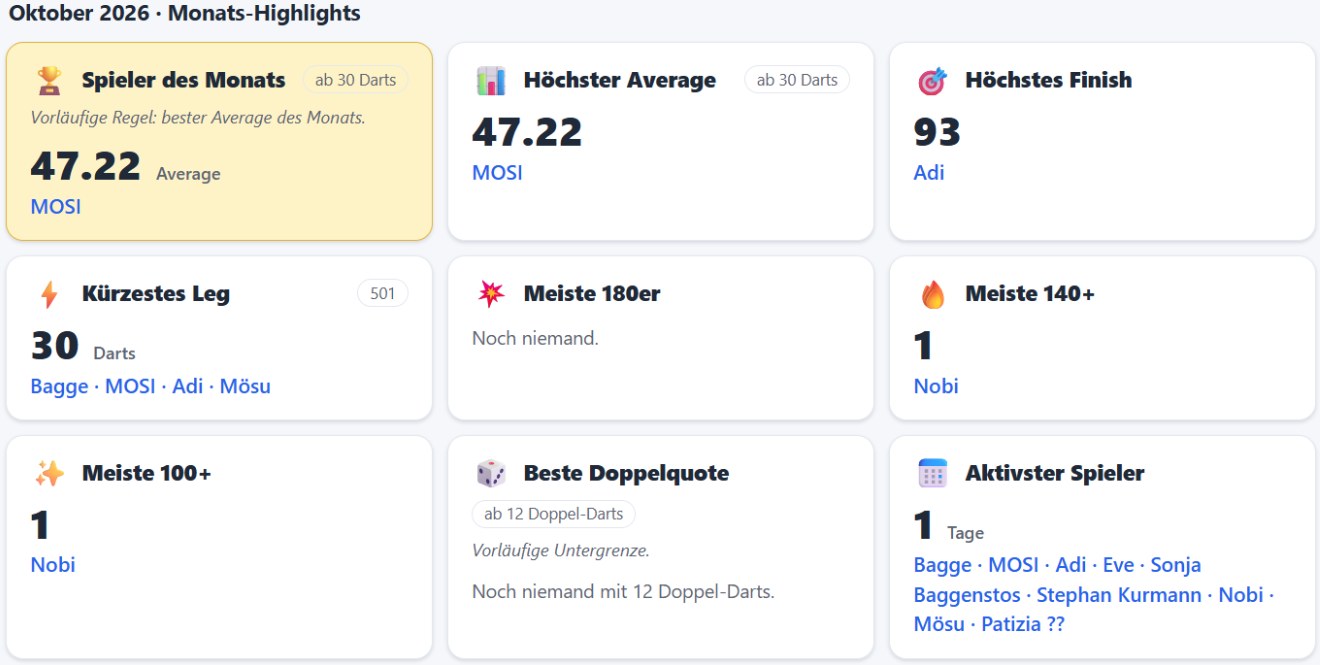Open Adi link under Höchstes Finish
Screen dimensions: 1320x665
[929, 173]
